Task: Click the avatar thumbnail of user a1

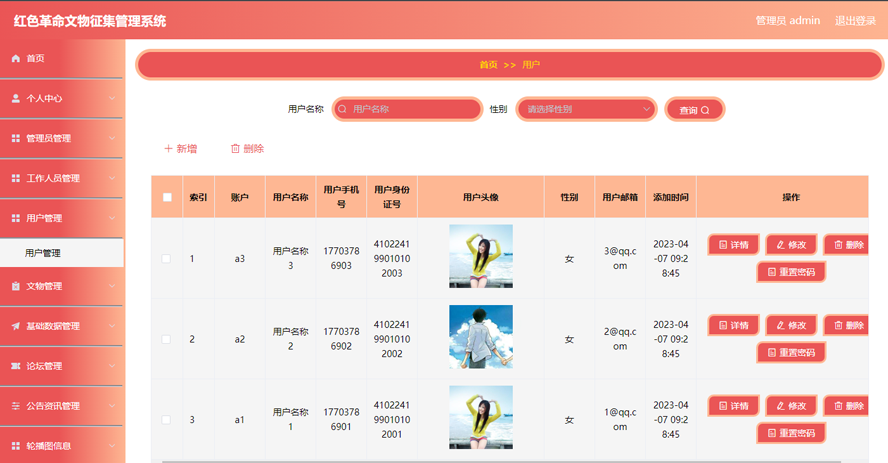Action: pos(481,418)
